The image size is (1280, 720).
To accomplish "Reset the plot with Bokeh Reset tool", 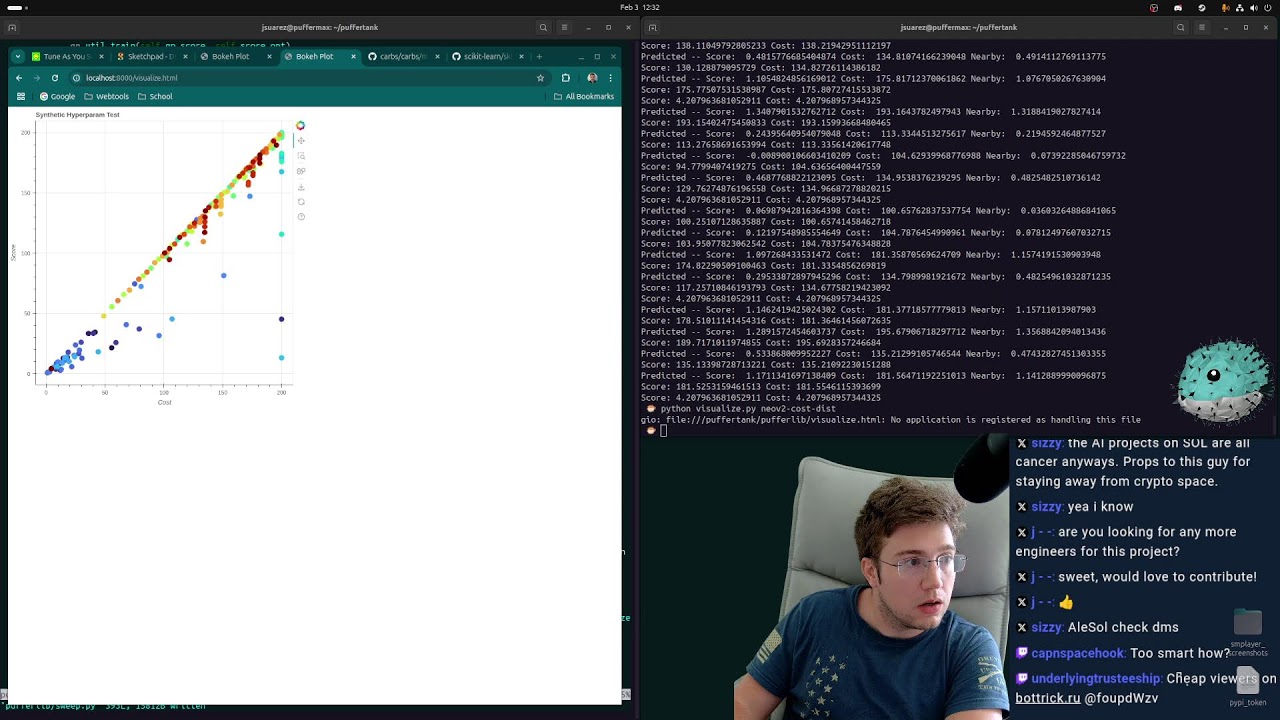I will [301, 202].
